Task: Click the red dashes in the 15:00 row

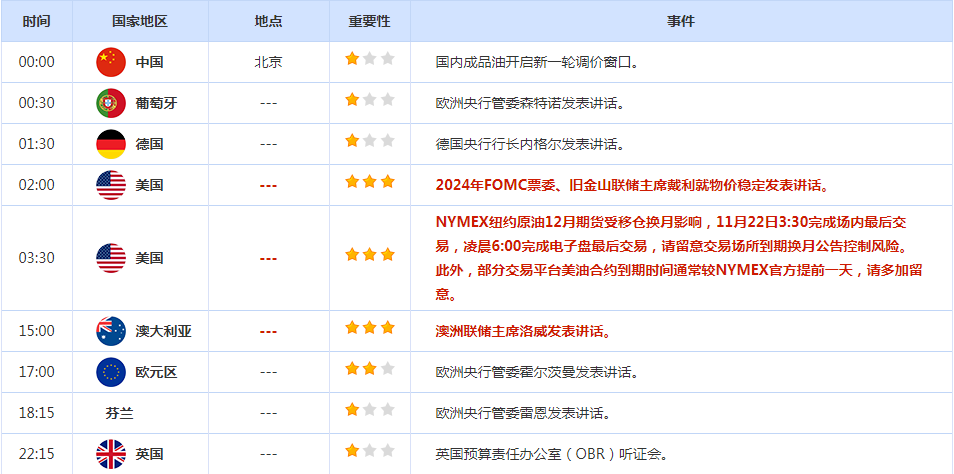Action: 268,332
